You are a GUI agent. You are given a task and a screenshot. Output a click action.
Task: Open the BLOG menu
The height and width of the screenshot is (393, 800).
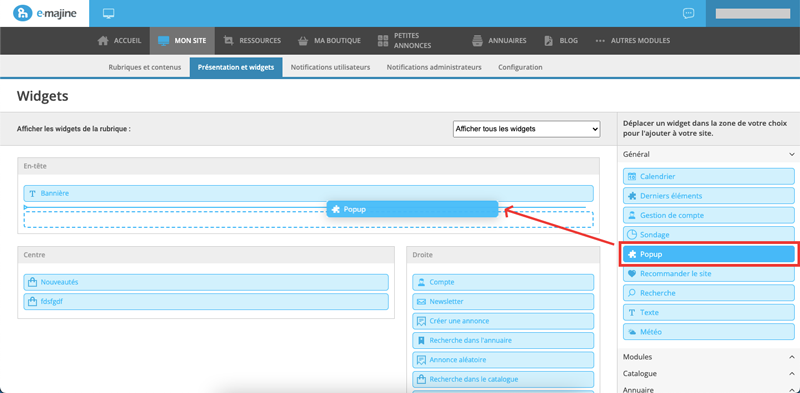561,41
